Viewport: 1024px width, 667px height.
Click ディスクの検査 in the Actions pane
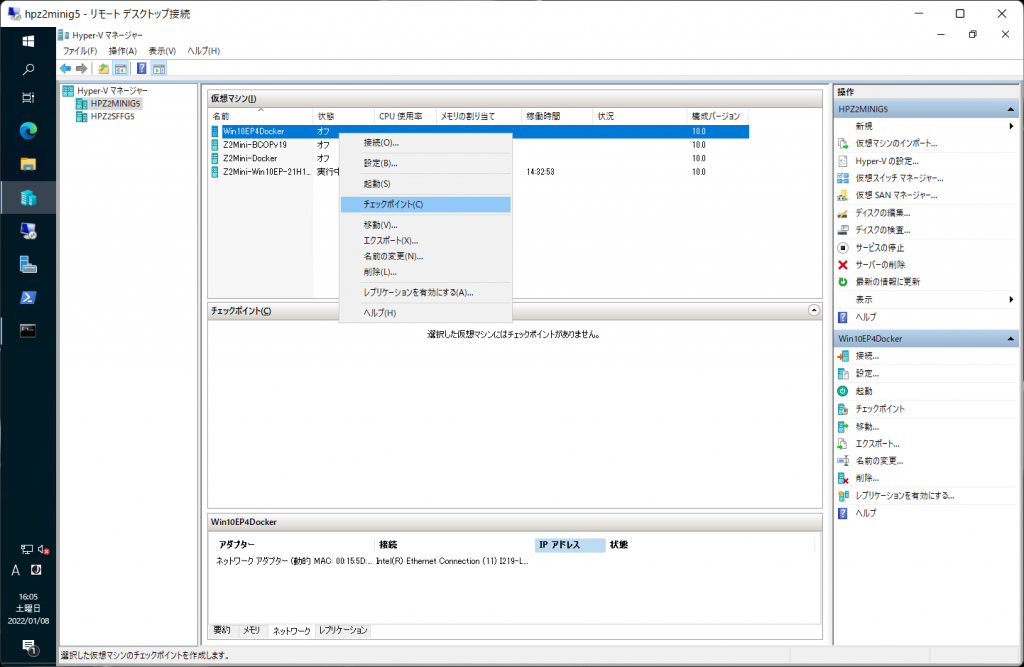point(883,230)
